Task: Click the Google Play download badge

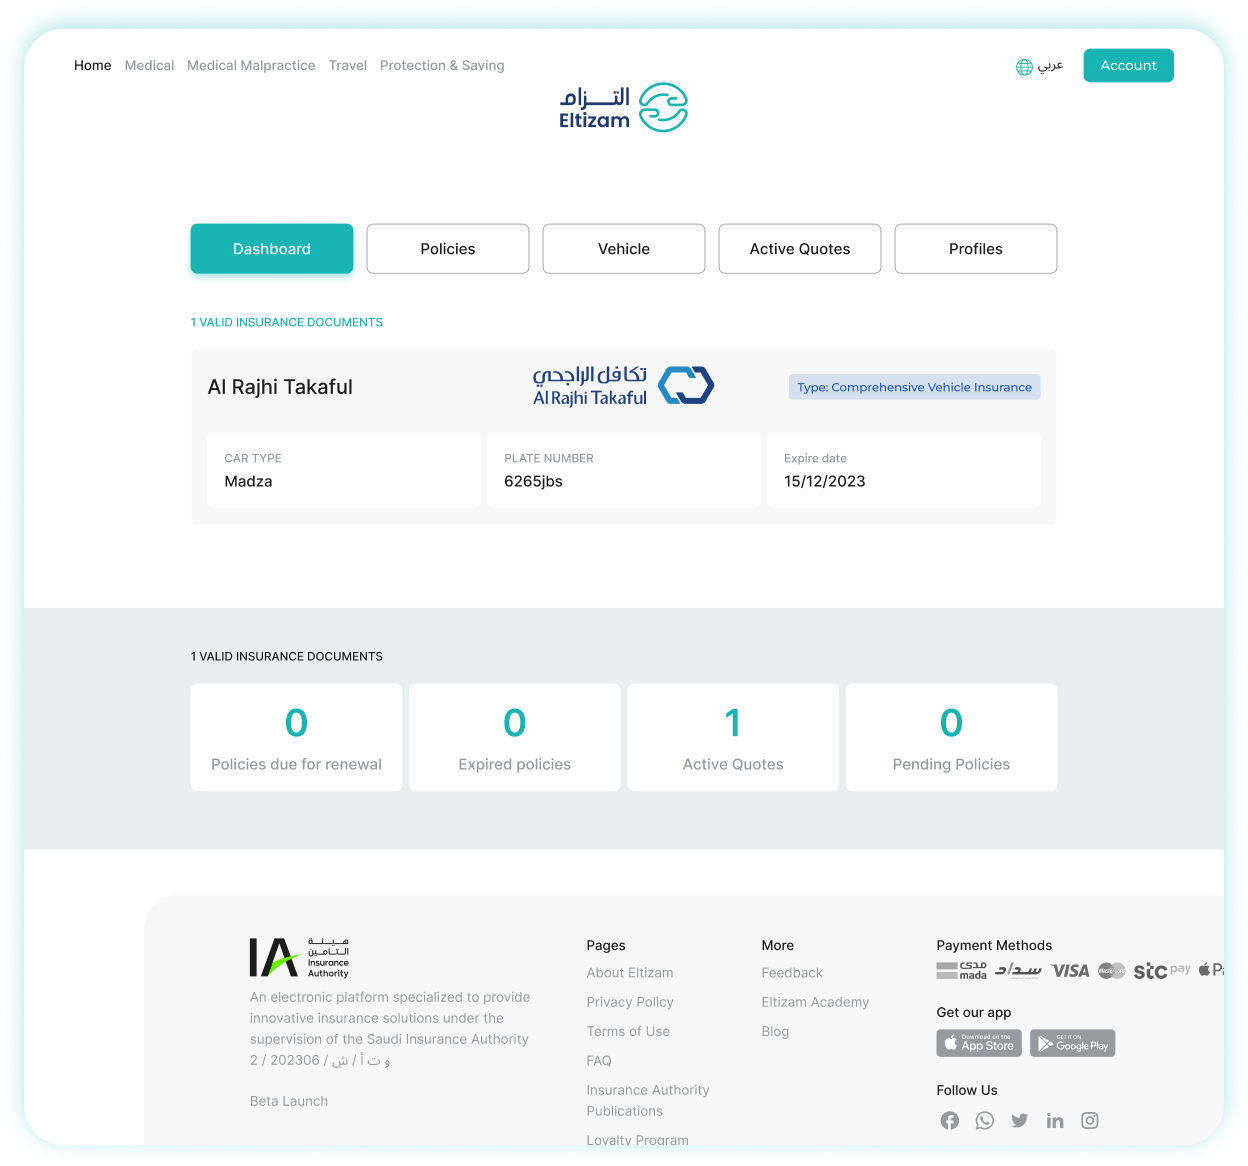Action: [x=1073, y=1043]
